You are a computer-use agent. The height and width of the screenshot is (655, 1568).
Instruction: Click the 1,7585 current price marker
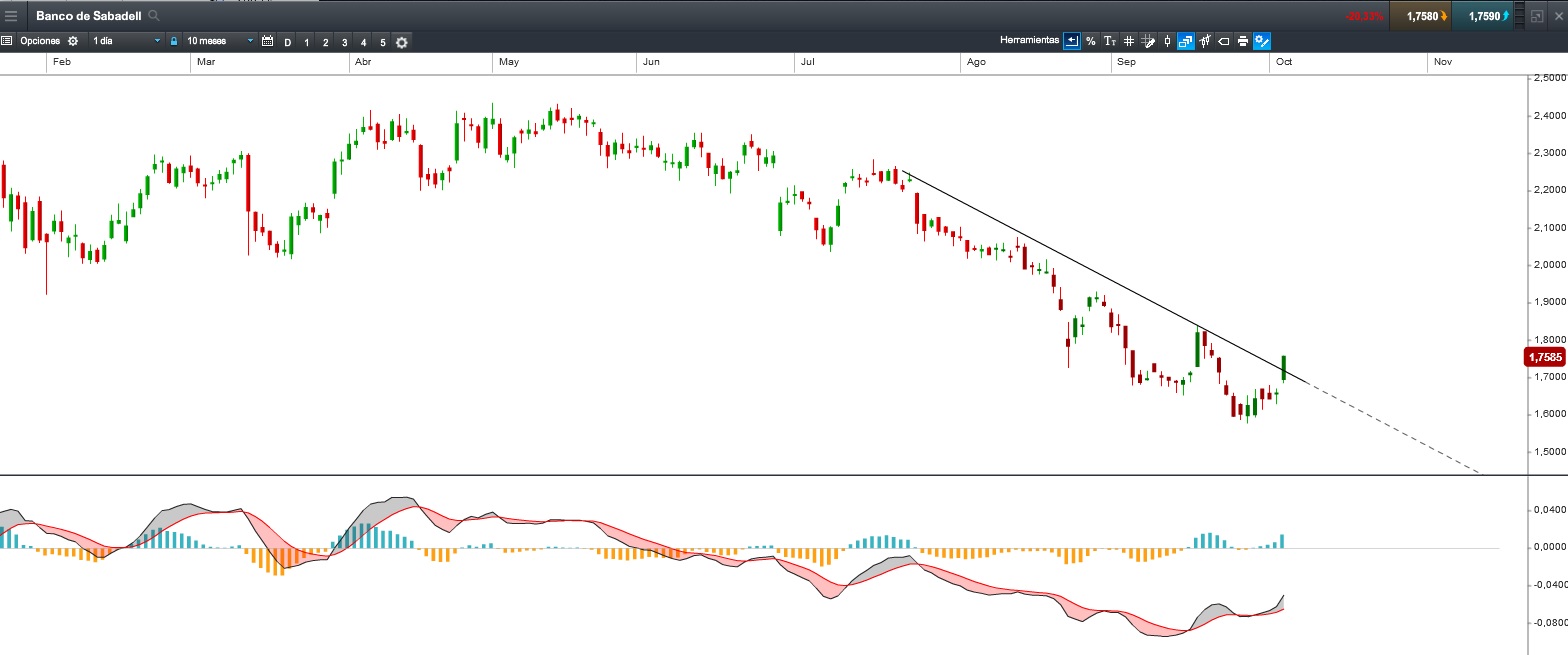pos(1545,357)
